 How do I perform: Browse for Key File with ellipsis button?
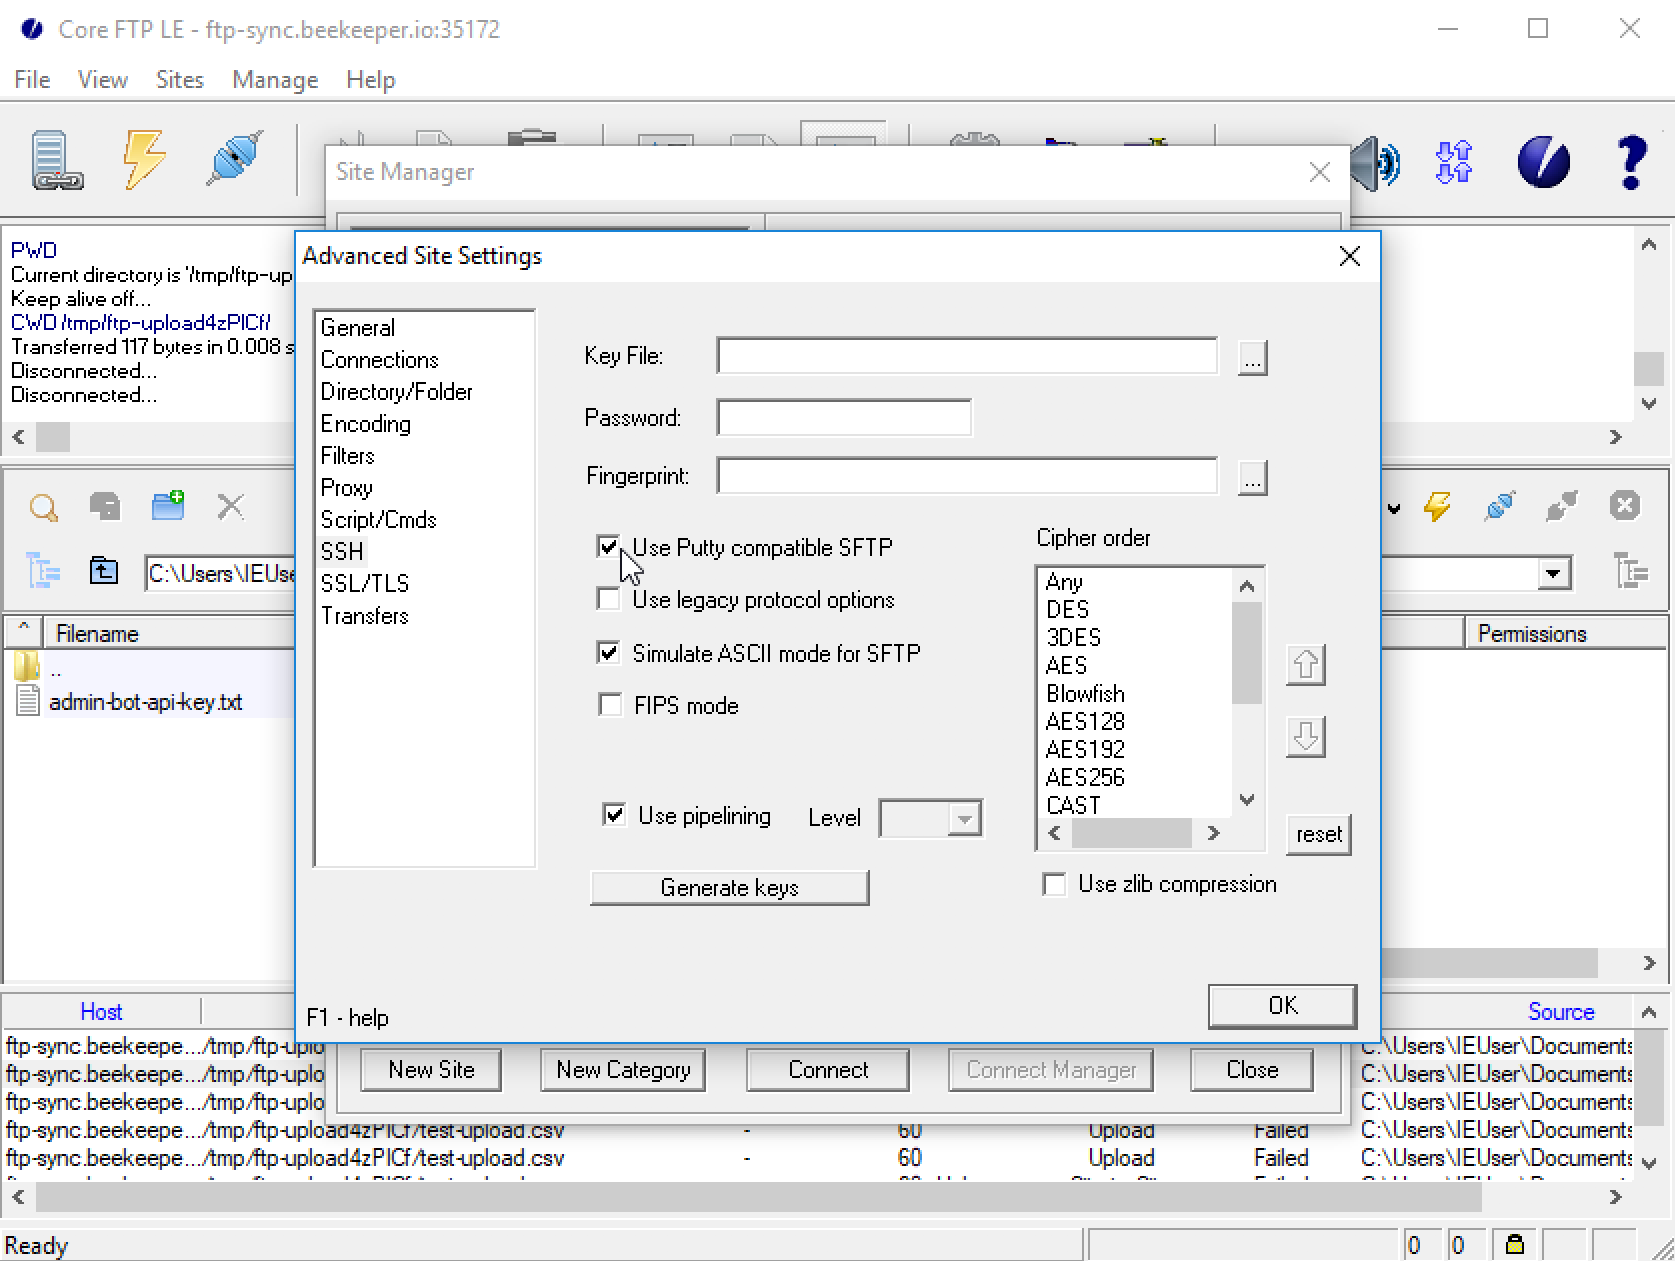[x=1252, y=357]
